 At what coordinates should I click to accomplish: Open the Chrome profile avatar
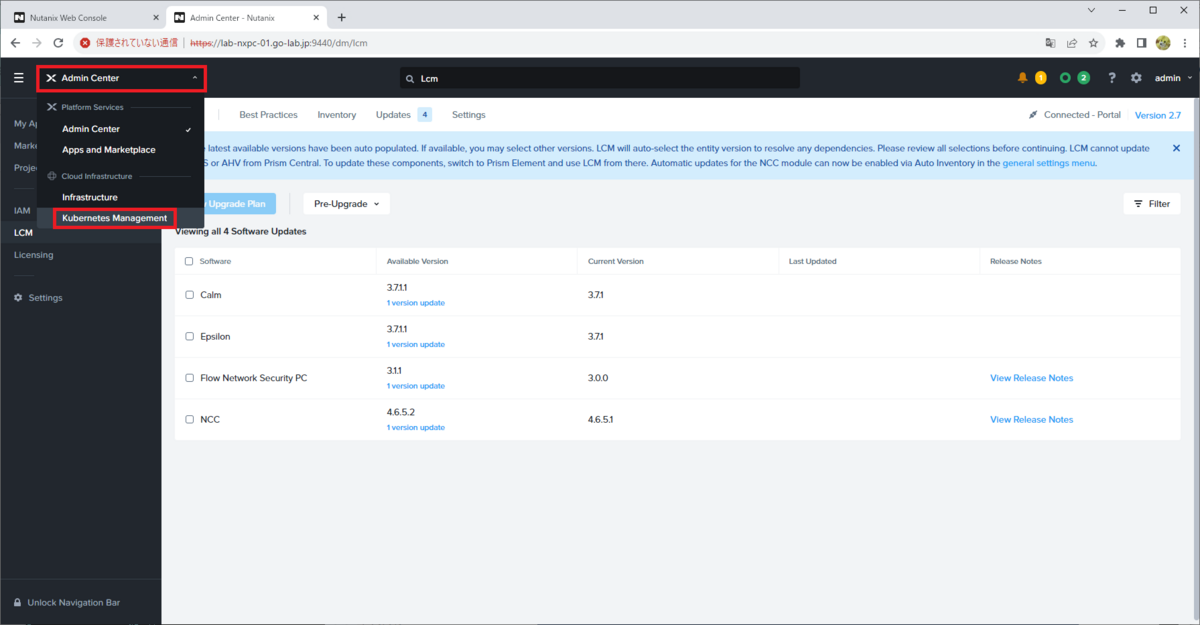[1163, 43]
